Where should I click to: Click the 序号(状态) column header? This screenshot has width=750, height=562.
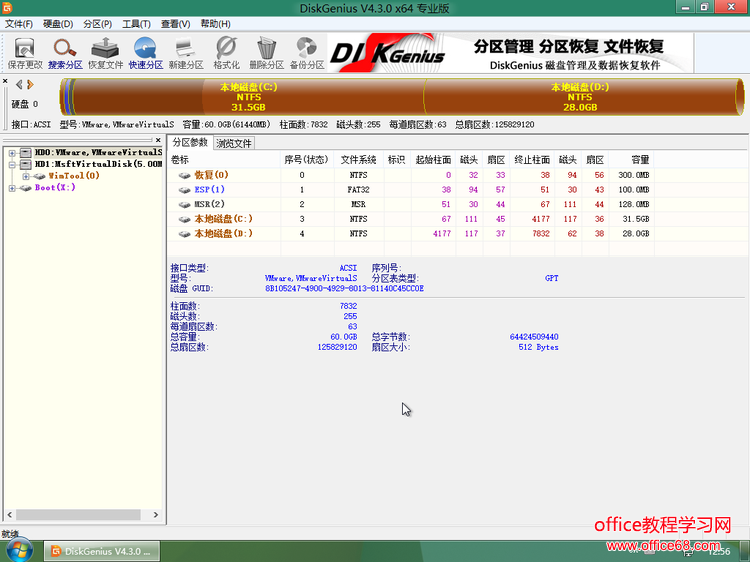307,160
